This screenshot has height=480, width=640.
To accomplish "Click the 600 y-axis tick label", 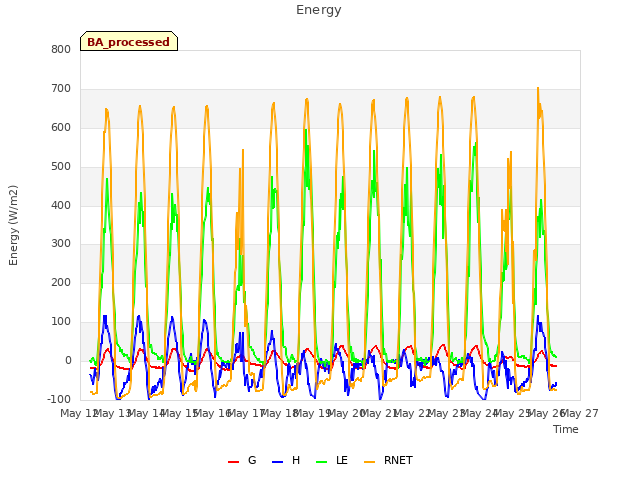I will pos(61,128).
